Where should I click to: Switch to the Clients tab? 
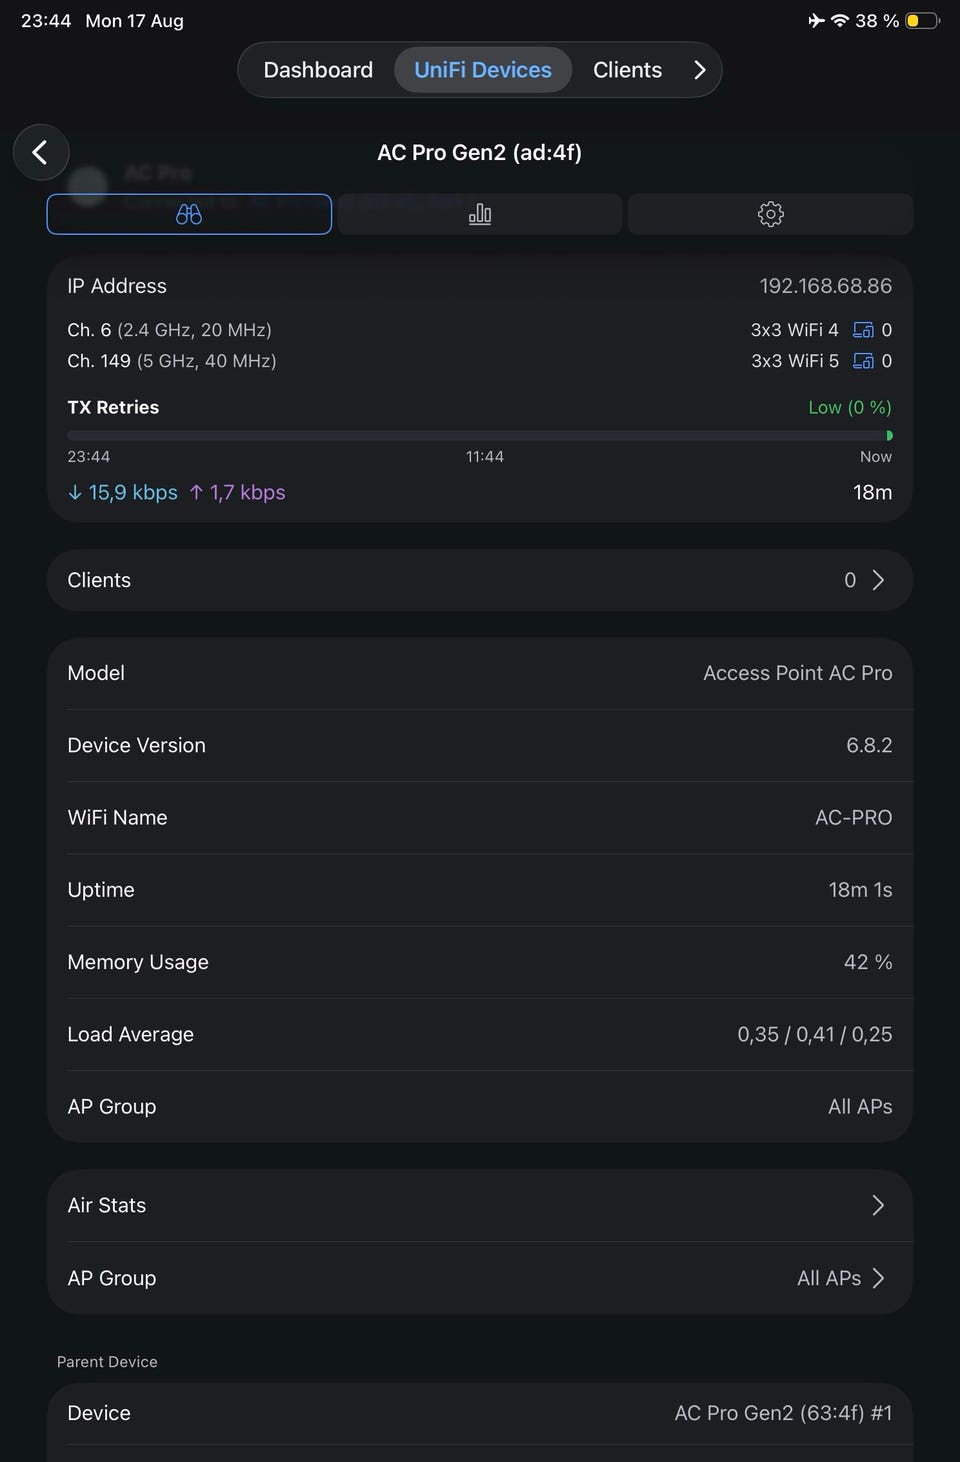coord(627,70)
